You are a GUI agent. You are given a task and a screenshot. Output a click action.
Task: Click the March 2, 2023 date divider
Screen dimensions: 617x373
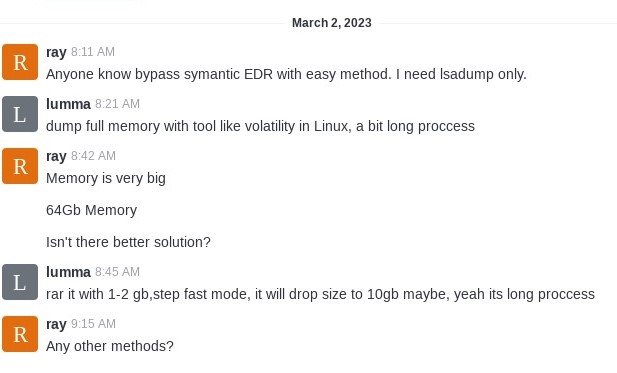coord(332,23)
